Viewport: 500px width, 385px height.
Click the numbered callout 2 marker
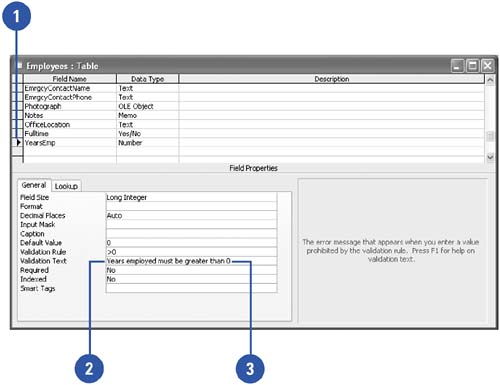click(89, 369)
